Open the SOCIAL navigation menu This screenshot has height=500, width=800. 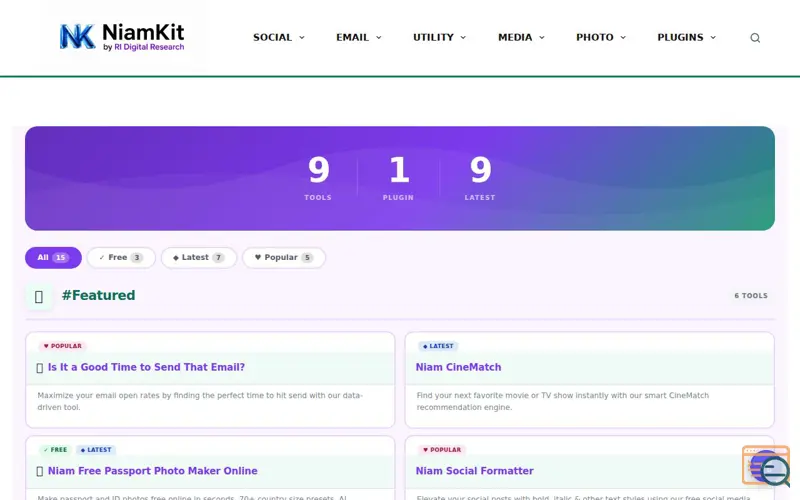(x=272, y=37)
